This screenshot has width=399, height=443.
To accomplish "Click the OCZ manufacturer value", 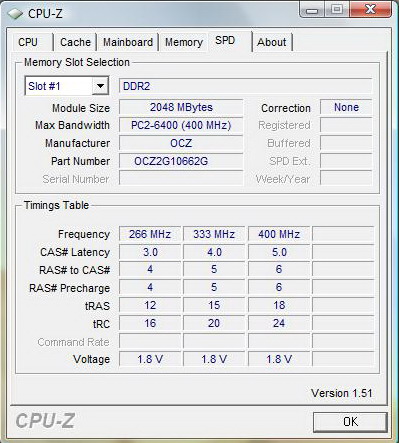I will [181, 143].
